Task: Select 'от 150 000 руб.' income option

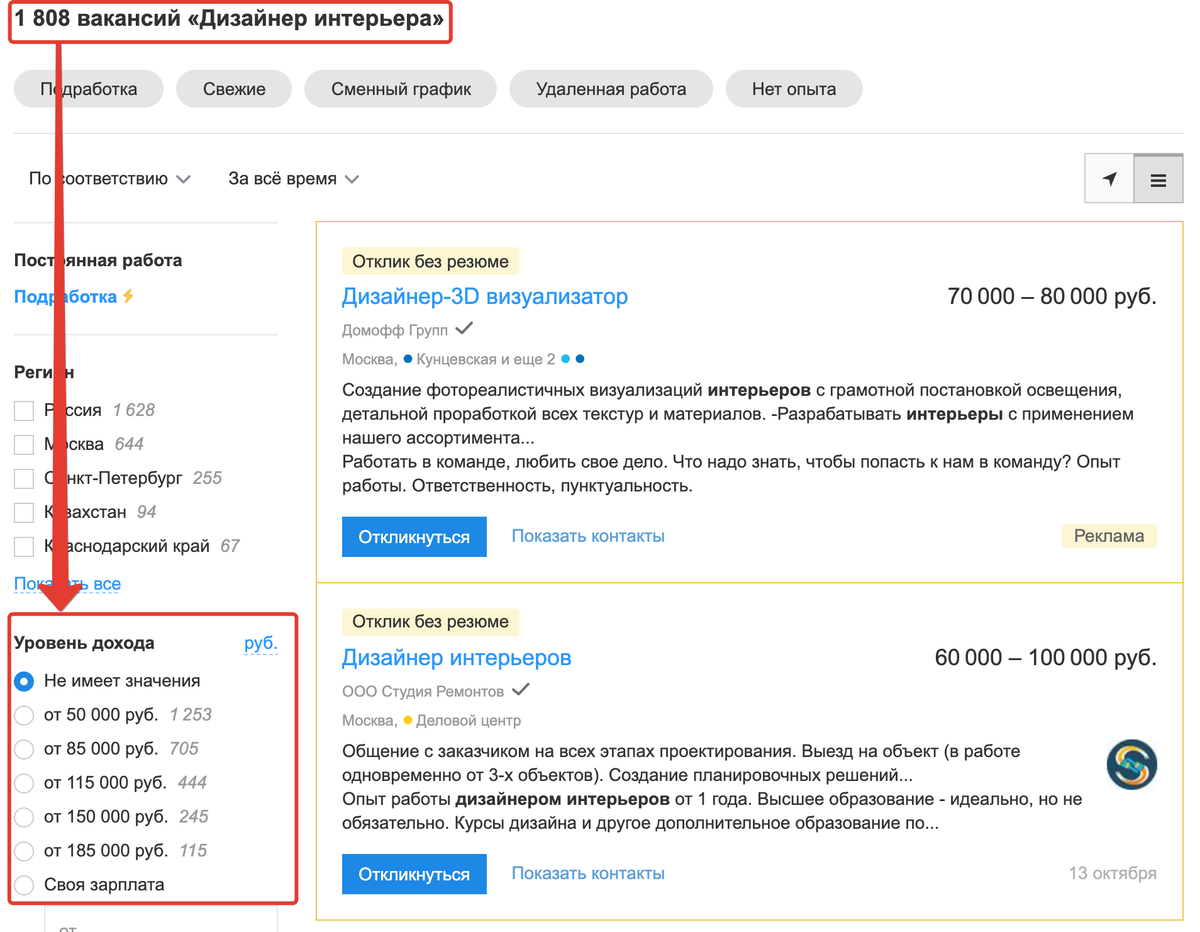Action: [x=24, y=817]
